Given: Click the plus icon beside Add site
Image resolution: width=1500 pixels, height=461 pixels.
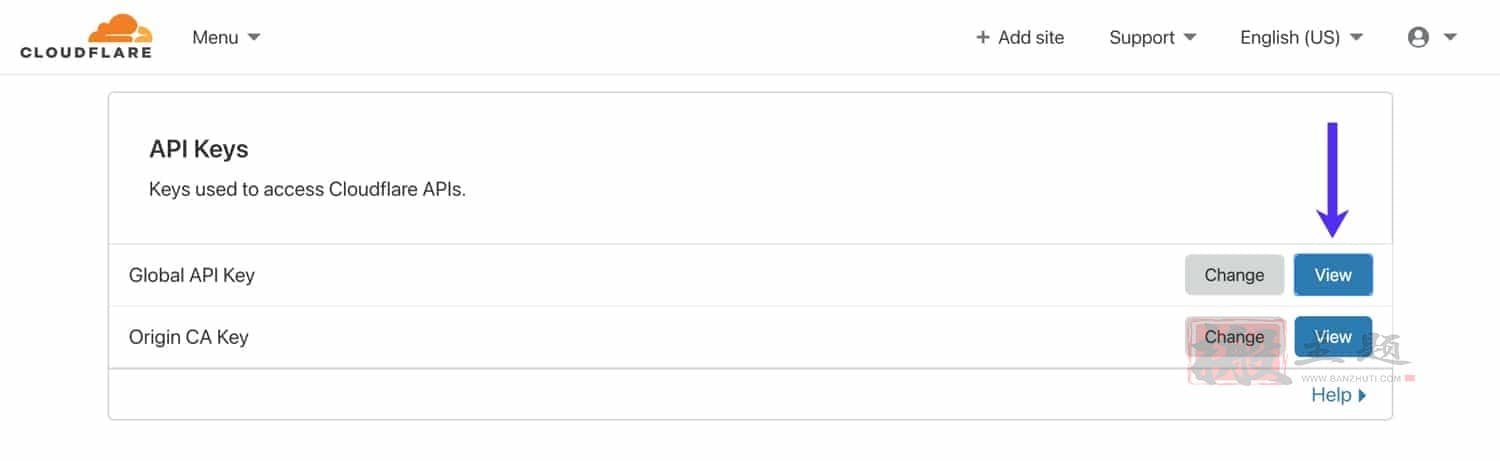Looking at the screenshot, I should [x=982, y=38].
